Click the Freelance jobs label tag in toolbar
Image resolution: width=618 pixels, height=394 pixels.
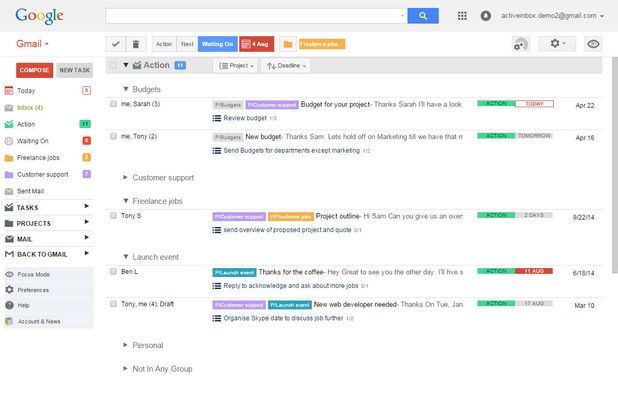[x=322, y=44]
